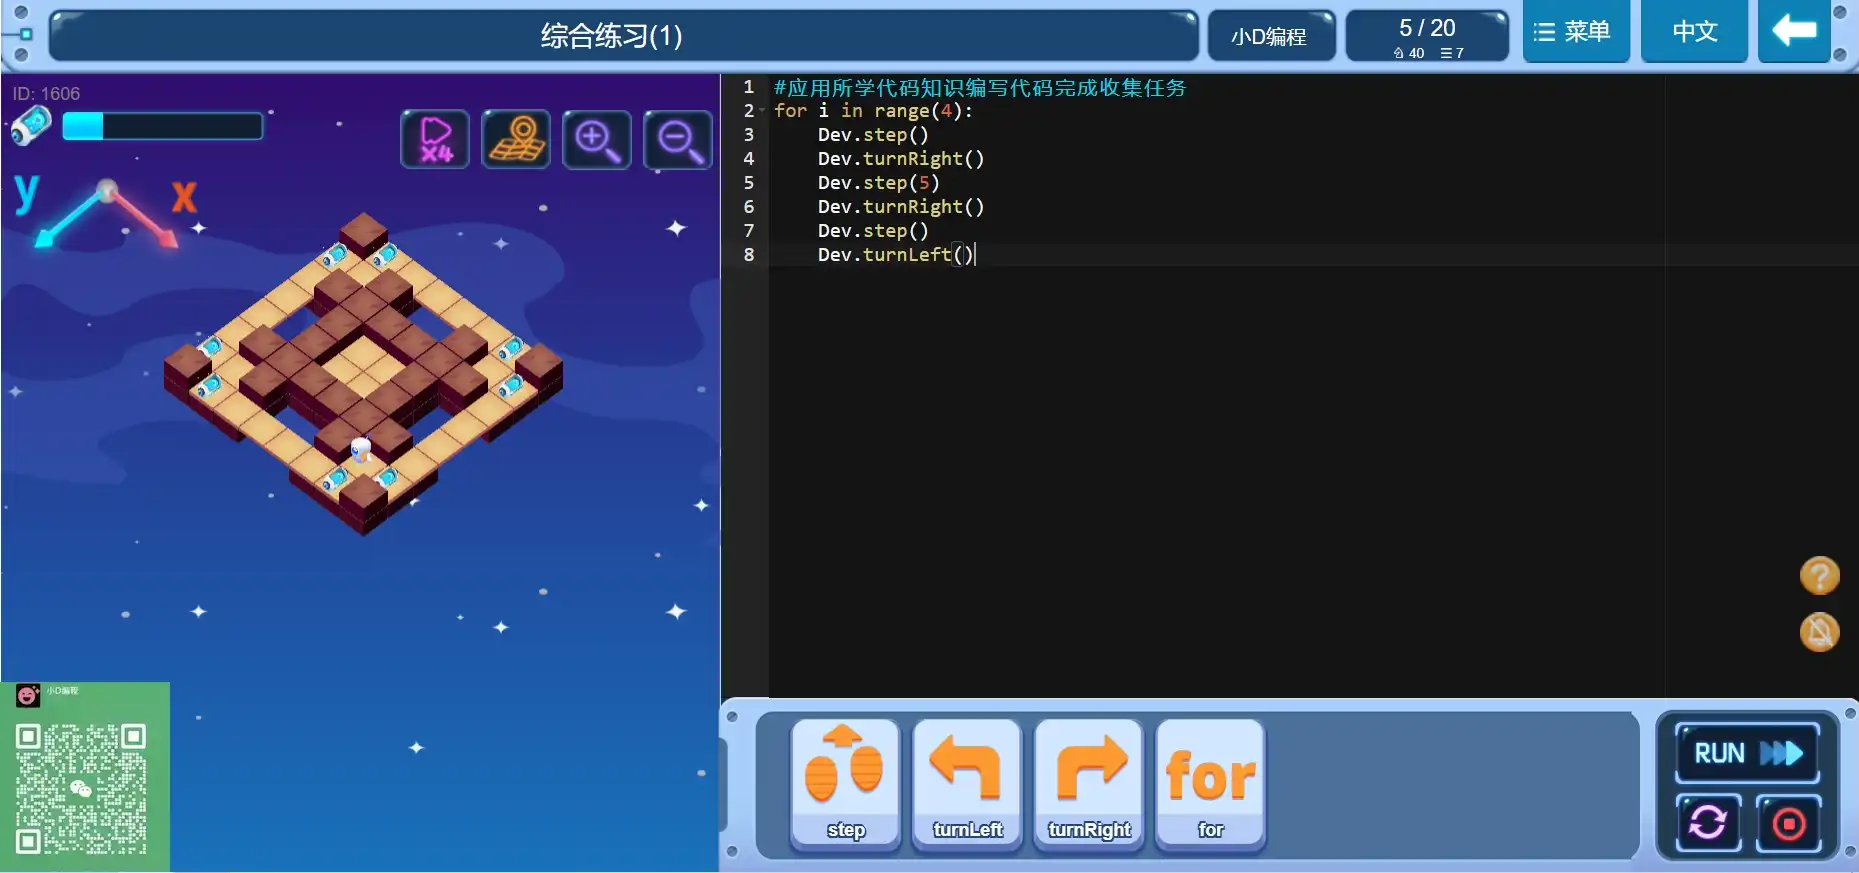The image size is (1859, 873).
Task: Open the 菜单 menu
Action: pos(1575,32)
